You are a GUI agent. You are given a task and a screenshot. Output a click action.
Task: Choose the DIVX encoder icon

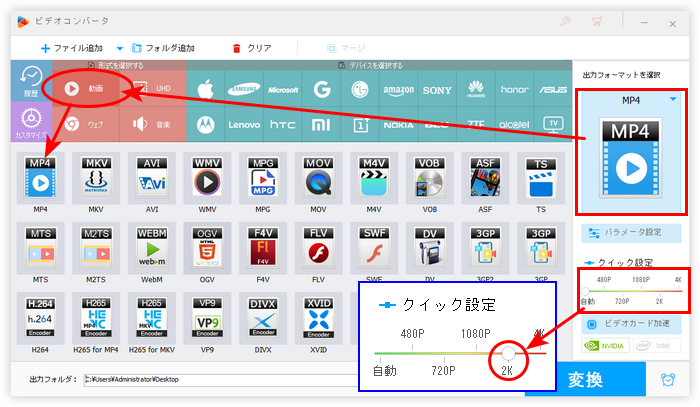263,319
